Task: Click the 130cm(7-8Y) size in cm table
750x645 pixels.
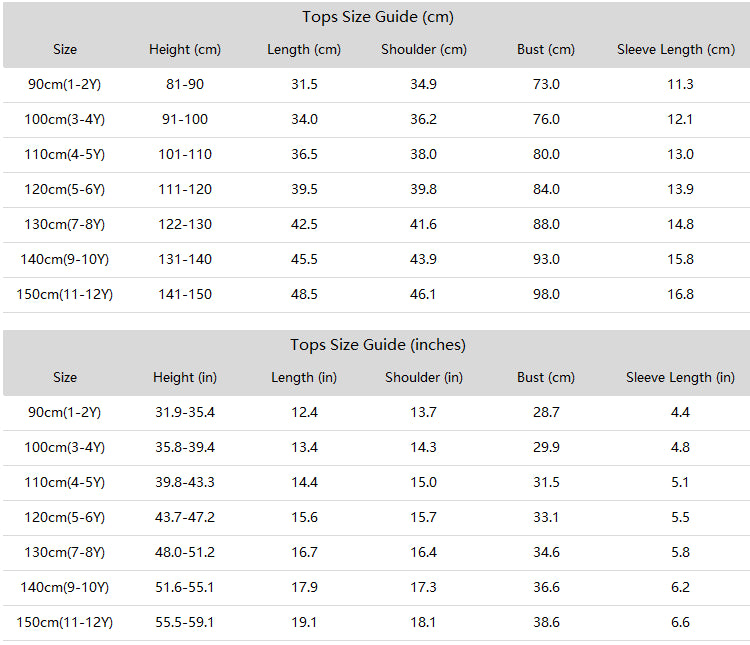Action: (65, 224)
